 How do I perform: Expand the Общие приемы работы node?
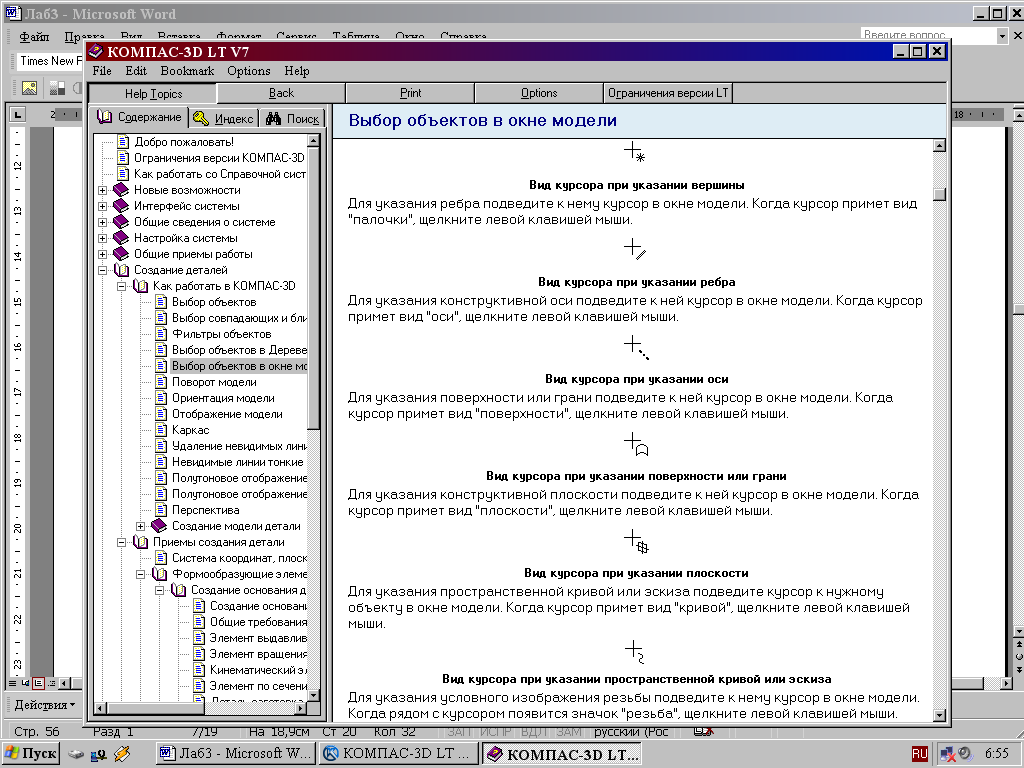[103, 254]
